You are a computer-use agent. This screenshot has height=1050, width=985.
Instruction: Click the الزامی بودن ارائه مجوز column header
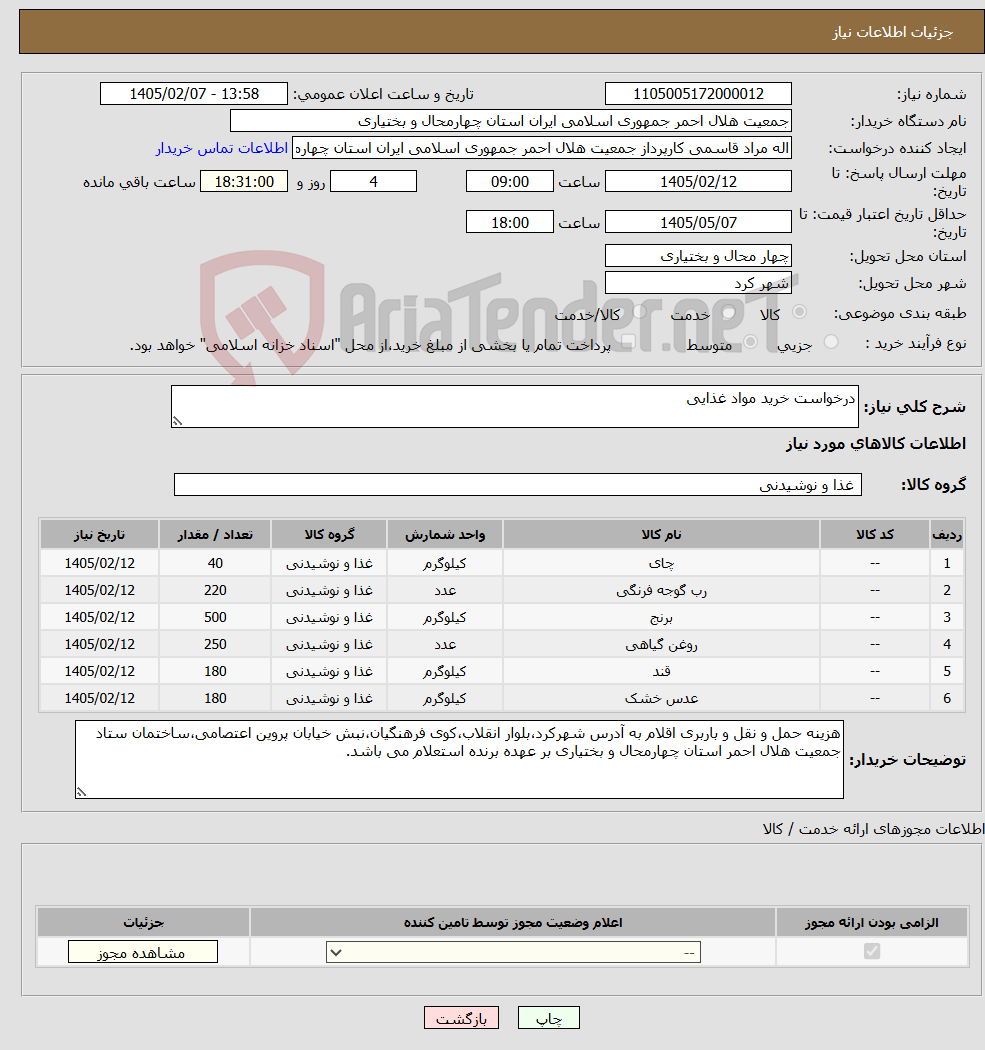tap(871, 922)
